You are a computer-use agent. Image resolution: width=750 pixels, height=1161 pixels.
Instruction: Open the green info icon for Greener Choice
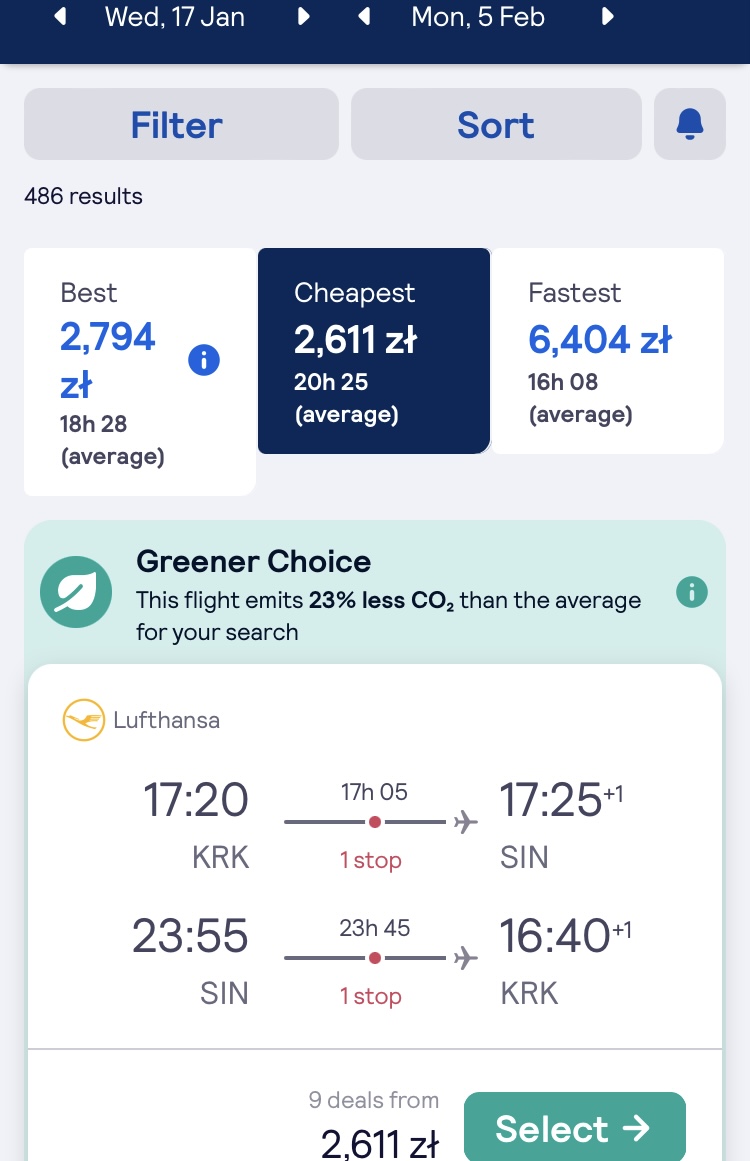point(692,592)
